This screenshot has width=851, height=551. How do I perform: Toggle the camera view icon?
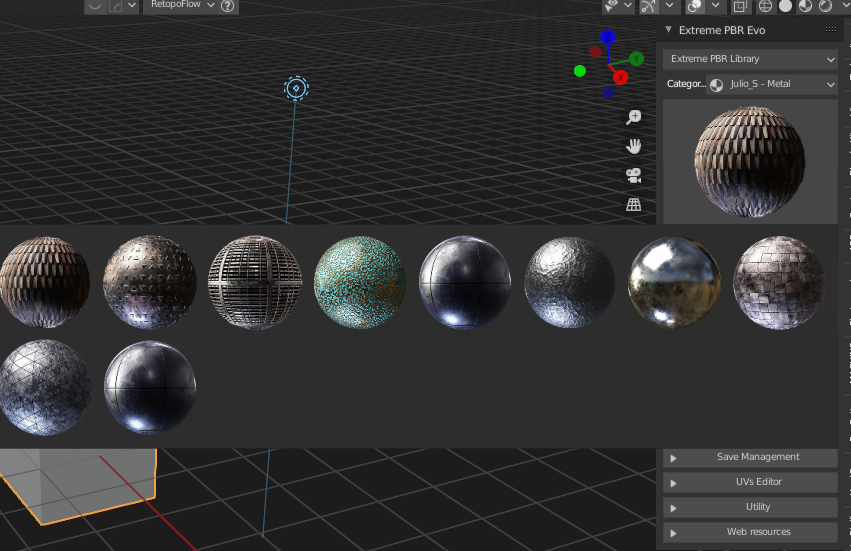tap(633, 175)
